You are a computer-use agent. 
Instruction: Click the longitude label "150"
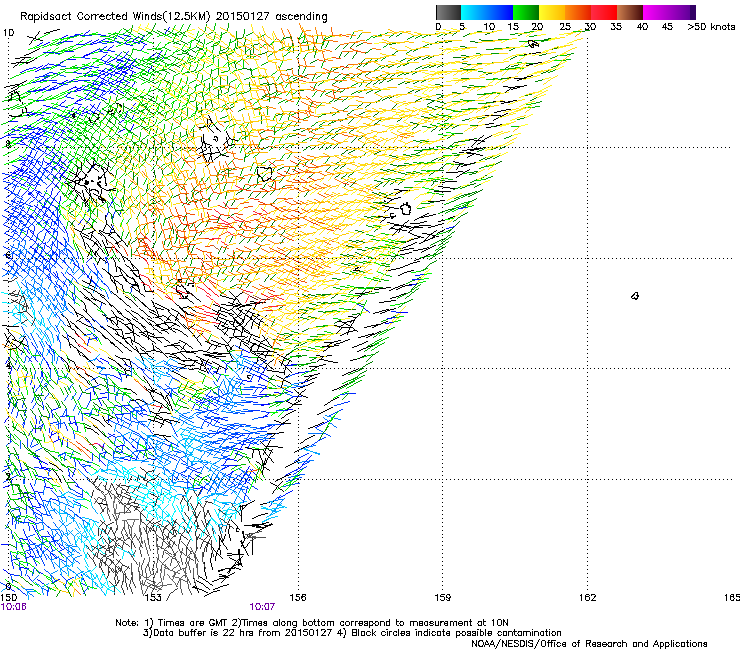[8, 598]
